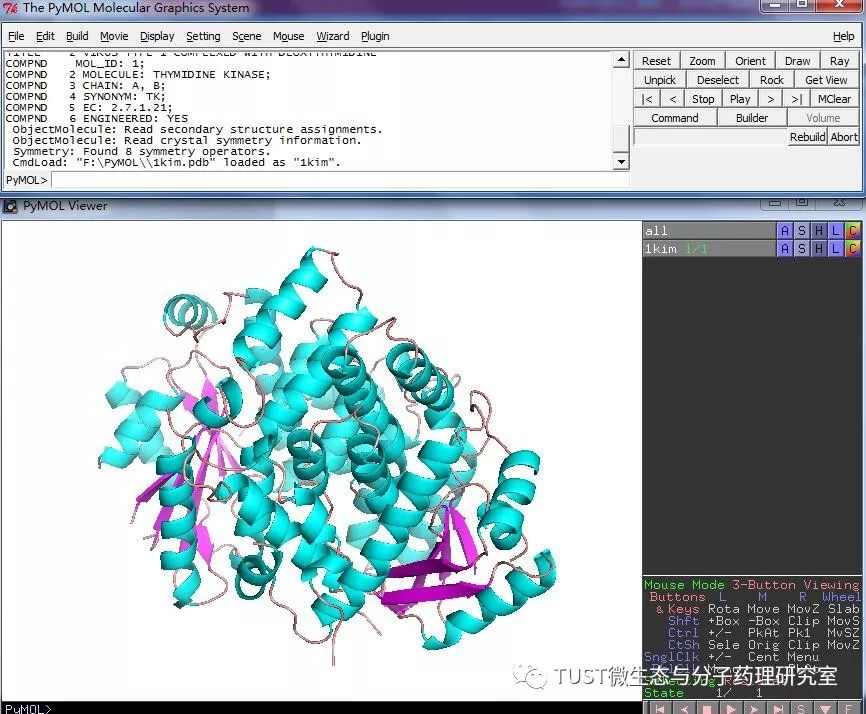
Task: Open the Action (A) menu for all
Action: coord(785,231)
